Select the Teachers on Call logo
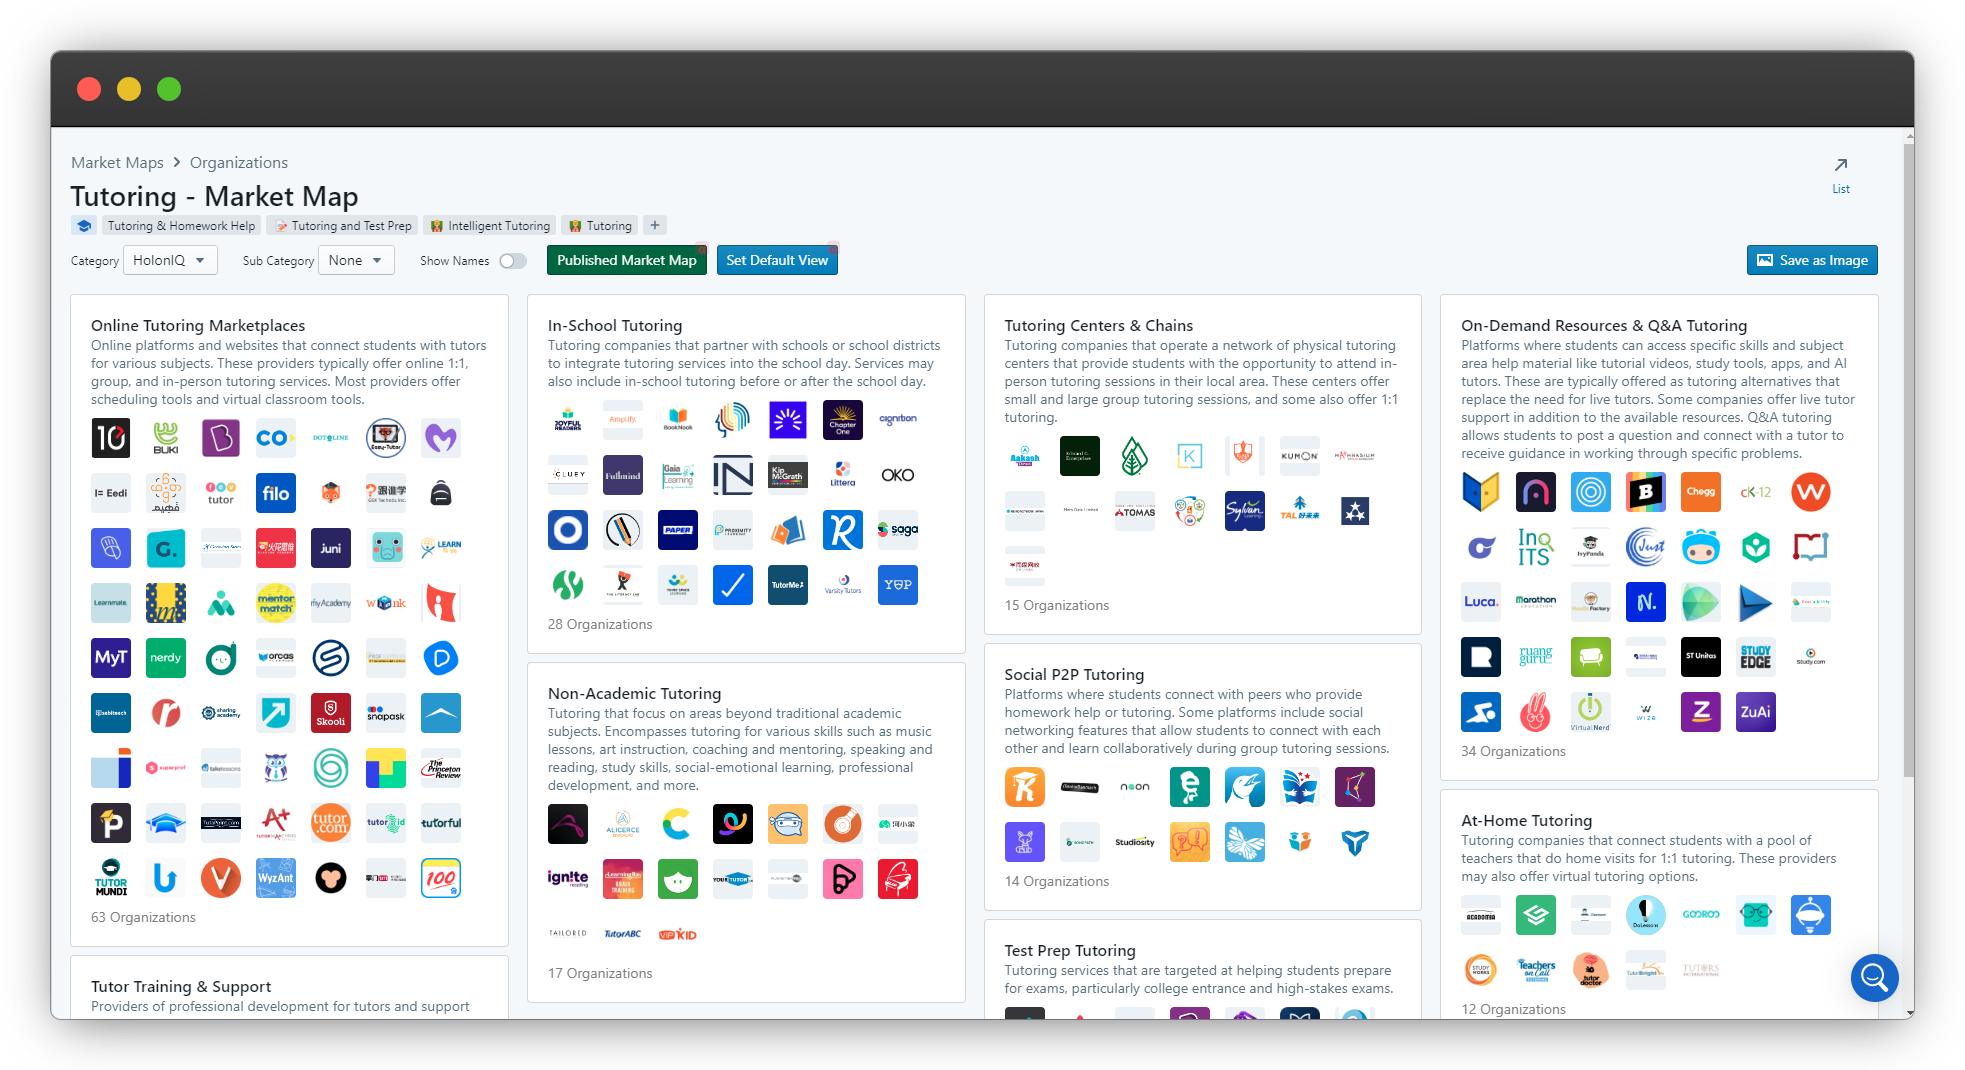Screen dimensions: 1965x1070 (x=1536, y=970)
